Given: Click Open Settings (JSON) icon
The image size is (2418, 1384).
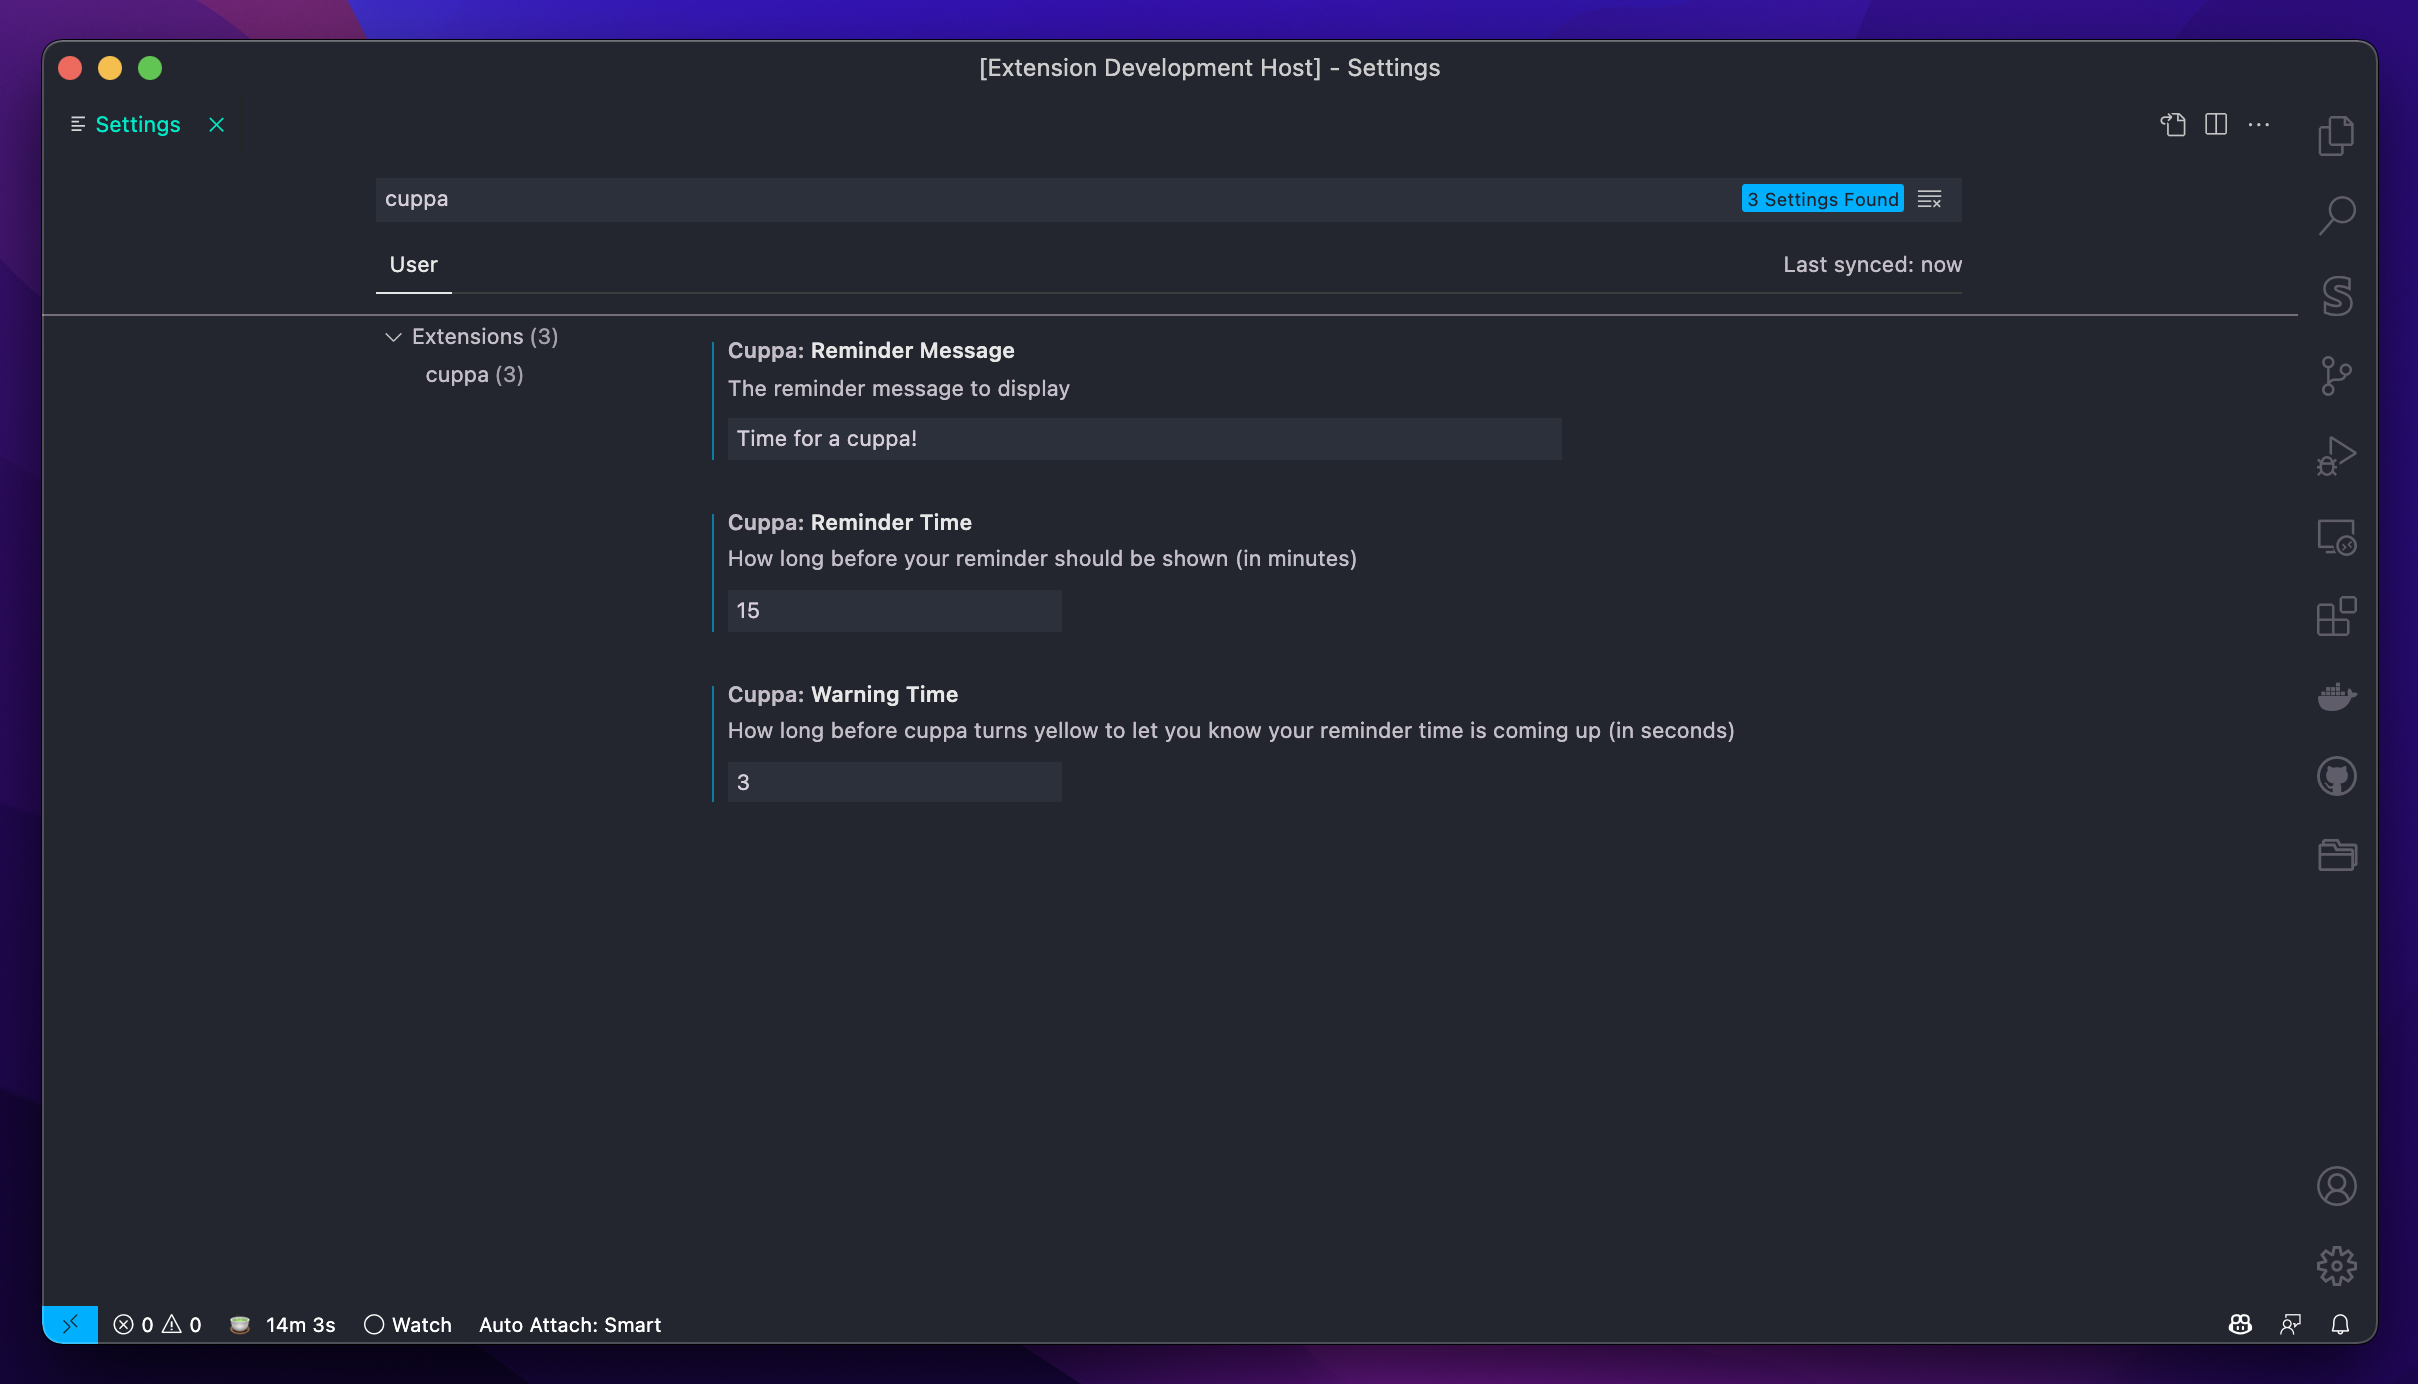Looking at the screenshot, I should (x=2172, y=124).
